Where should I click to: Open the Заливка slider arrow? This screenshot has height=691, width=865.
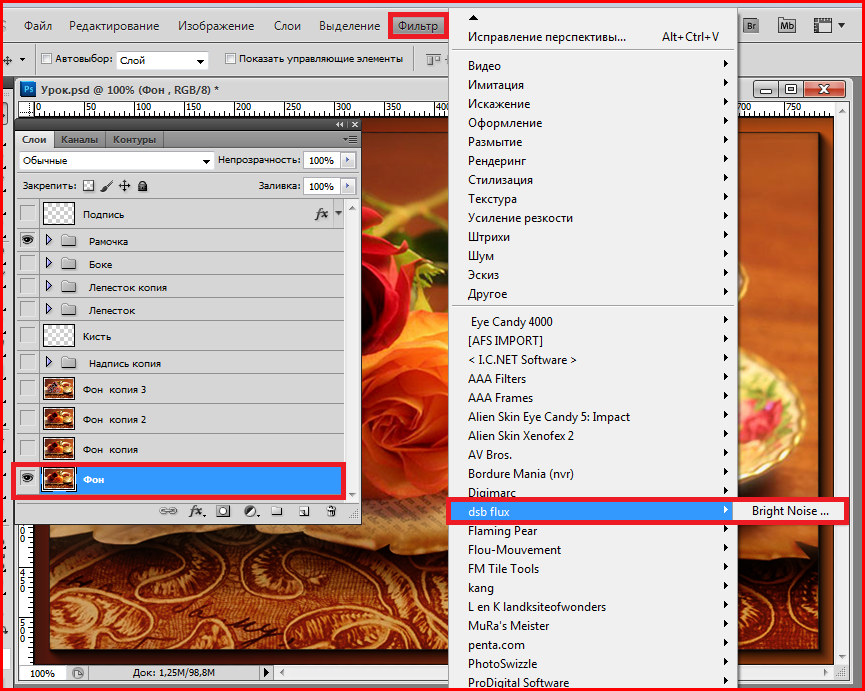click(x=348, y=186)
